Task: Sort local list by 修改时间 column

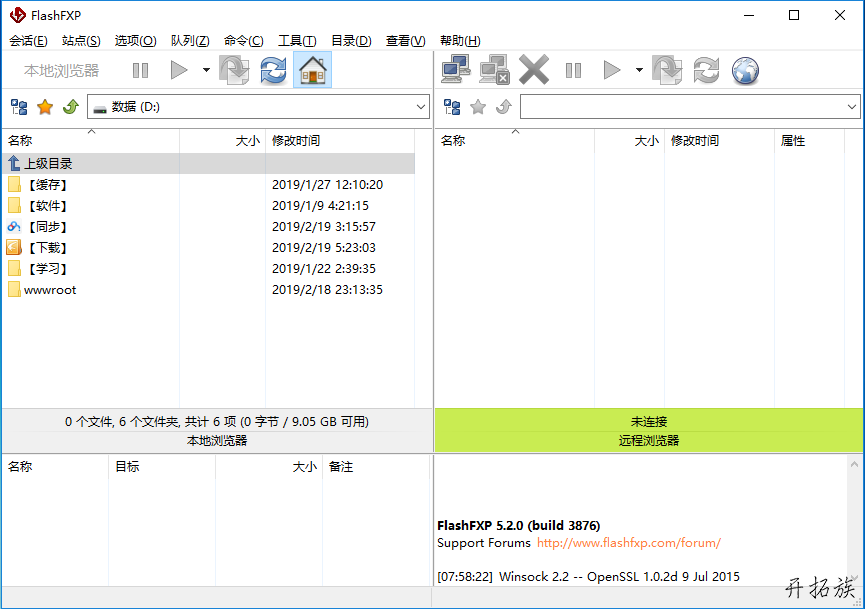Action: coord(340,141)
